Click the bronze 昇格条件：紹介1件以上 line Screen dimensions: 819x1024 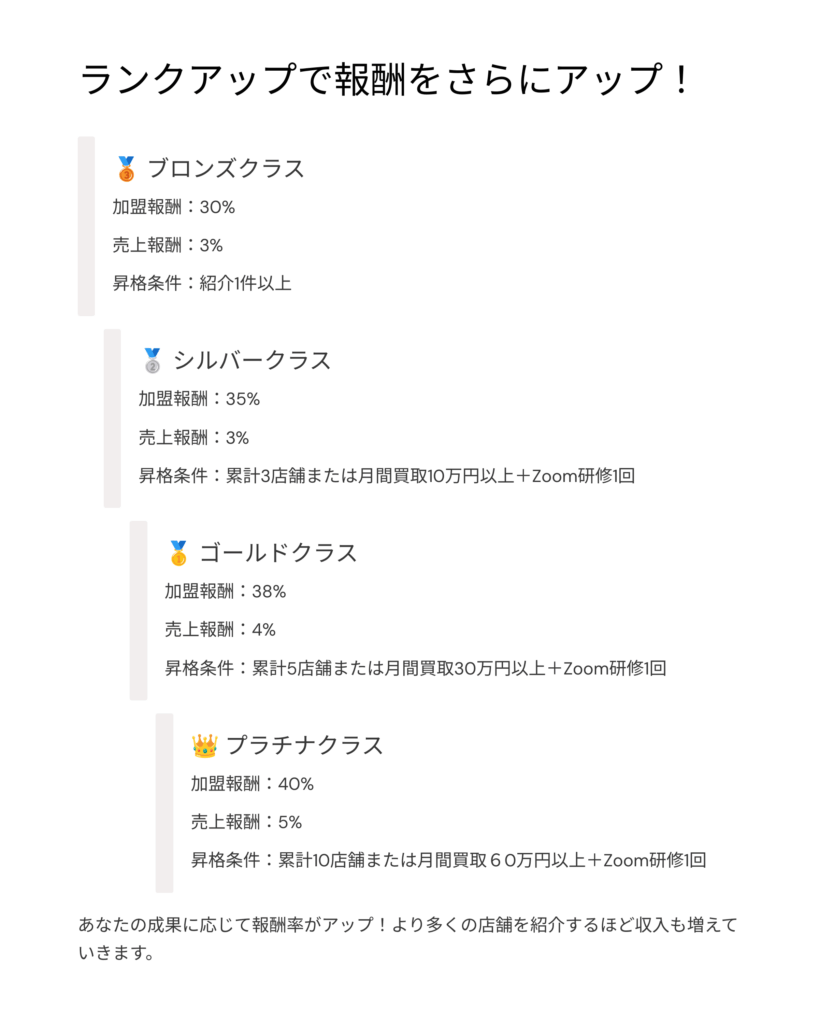click(202, 283)
